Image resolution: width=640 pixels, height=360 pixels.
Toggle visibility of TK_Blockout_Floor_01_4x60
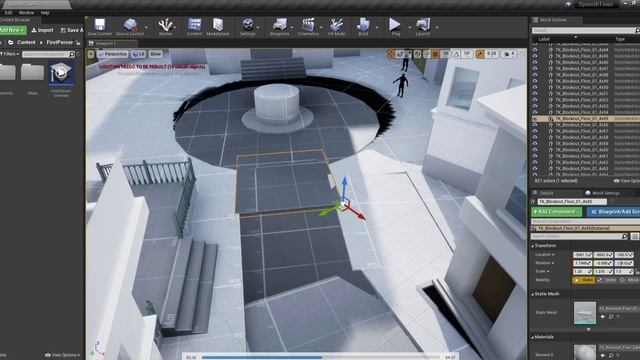[535, 150]
